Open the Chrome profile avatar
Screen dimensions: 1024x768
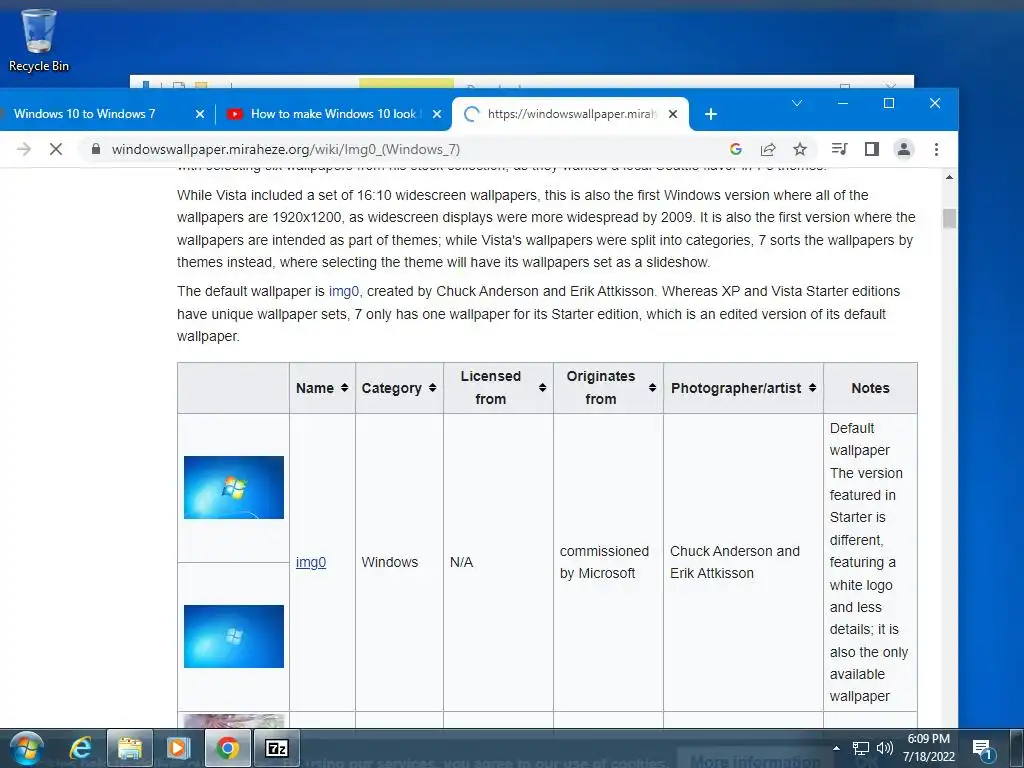pos(904,149)
